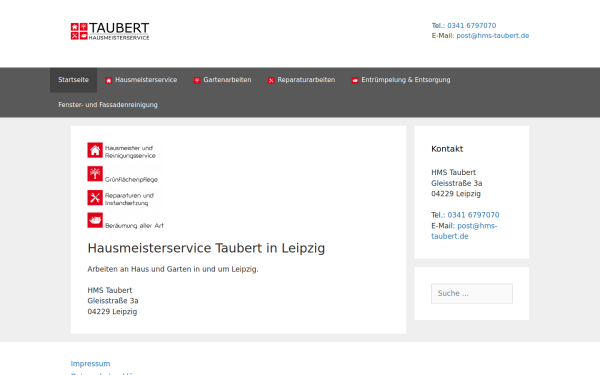Viewport: 600px width, 375px height.
Task: Click 04229 Leipzig in the Kontakt sidebar
Action: click(x=456, y=194)
